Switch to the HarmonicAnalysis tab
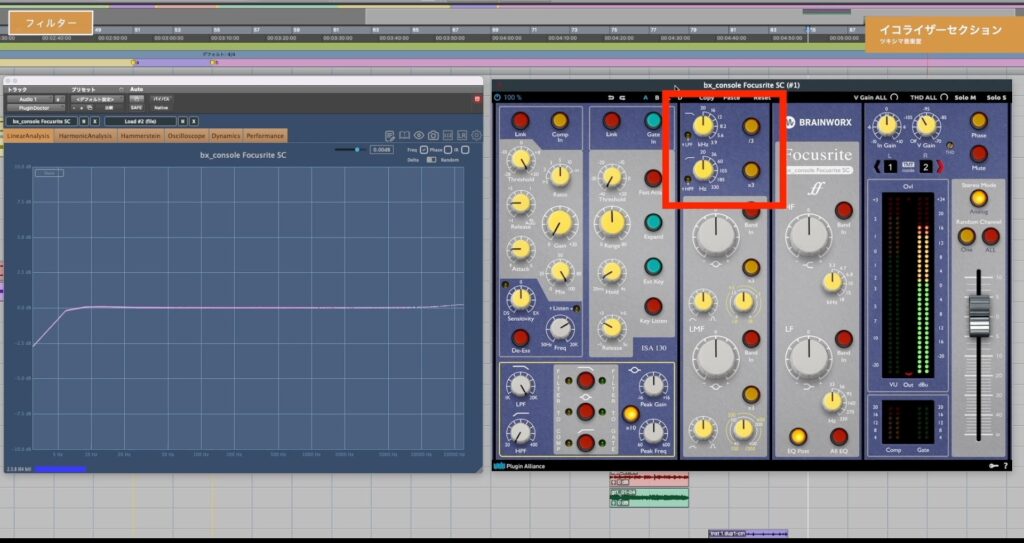Screen dimensions: 1024x543 tap(85, 136)
